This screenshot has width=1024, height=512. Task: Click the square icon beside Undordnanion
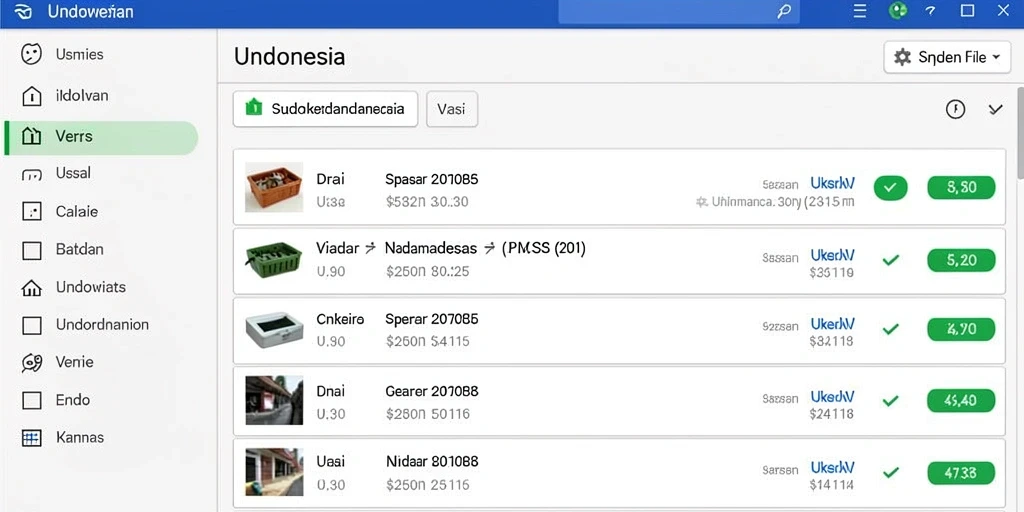31,325
